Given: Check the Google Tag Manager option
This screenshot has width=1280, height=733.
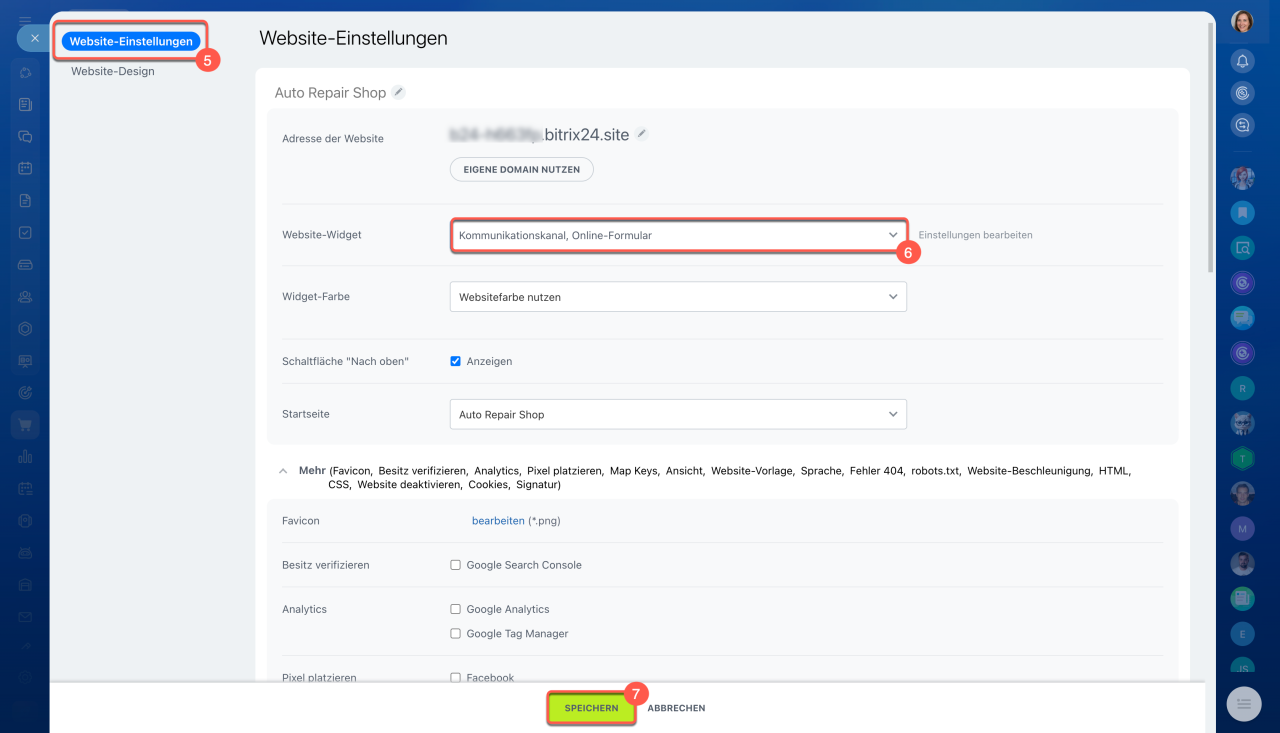Looking at the screenshot, I should tap(456, 634).
